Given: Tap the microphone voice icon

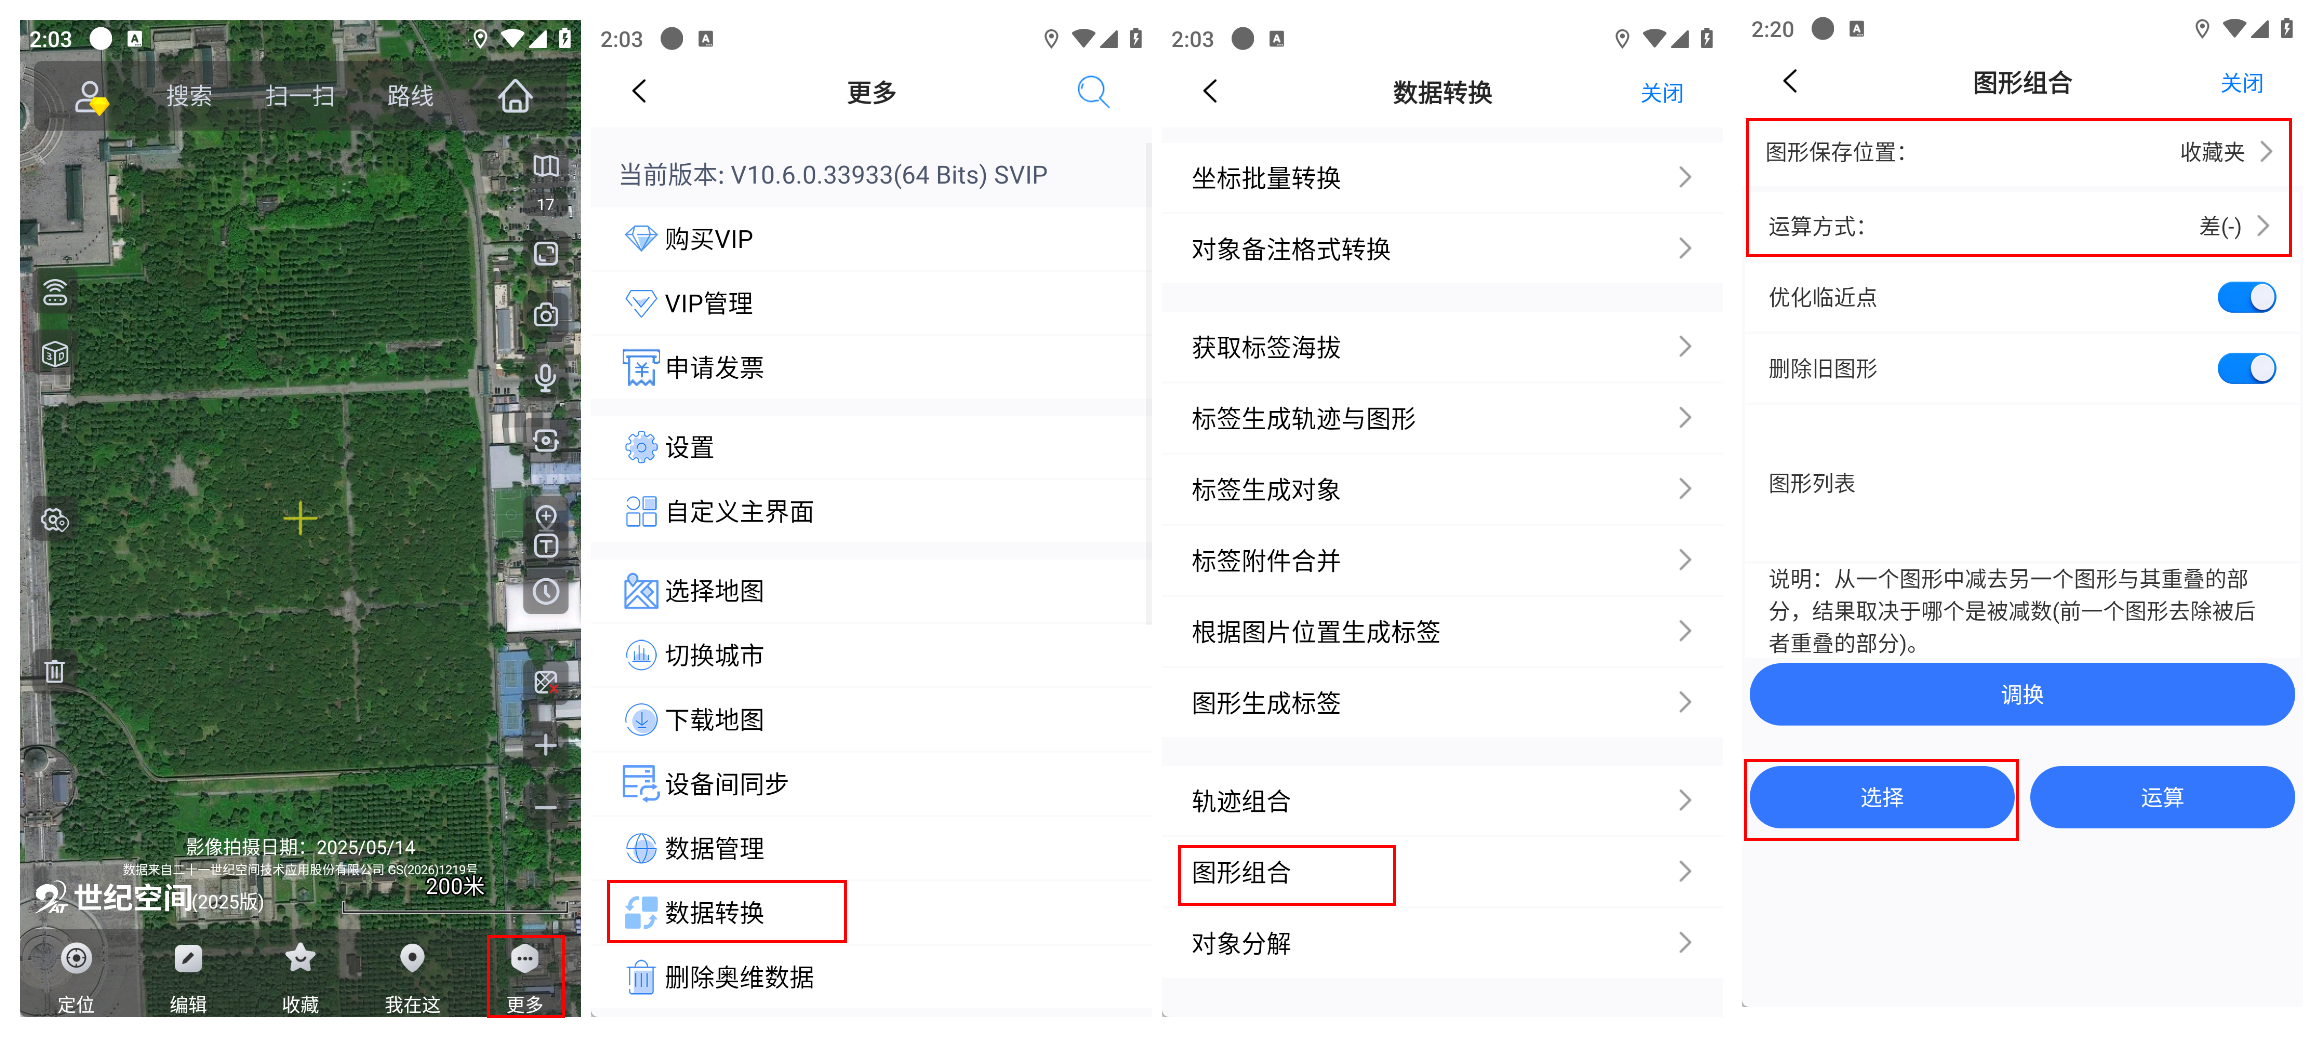Looking at the screenshot, I should tap(546, 377).
